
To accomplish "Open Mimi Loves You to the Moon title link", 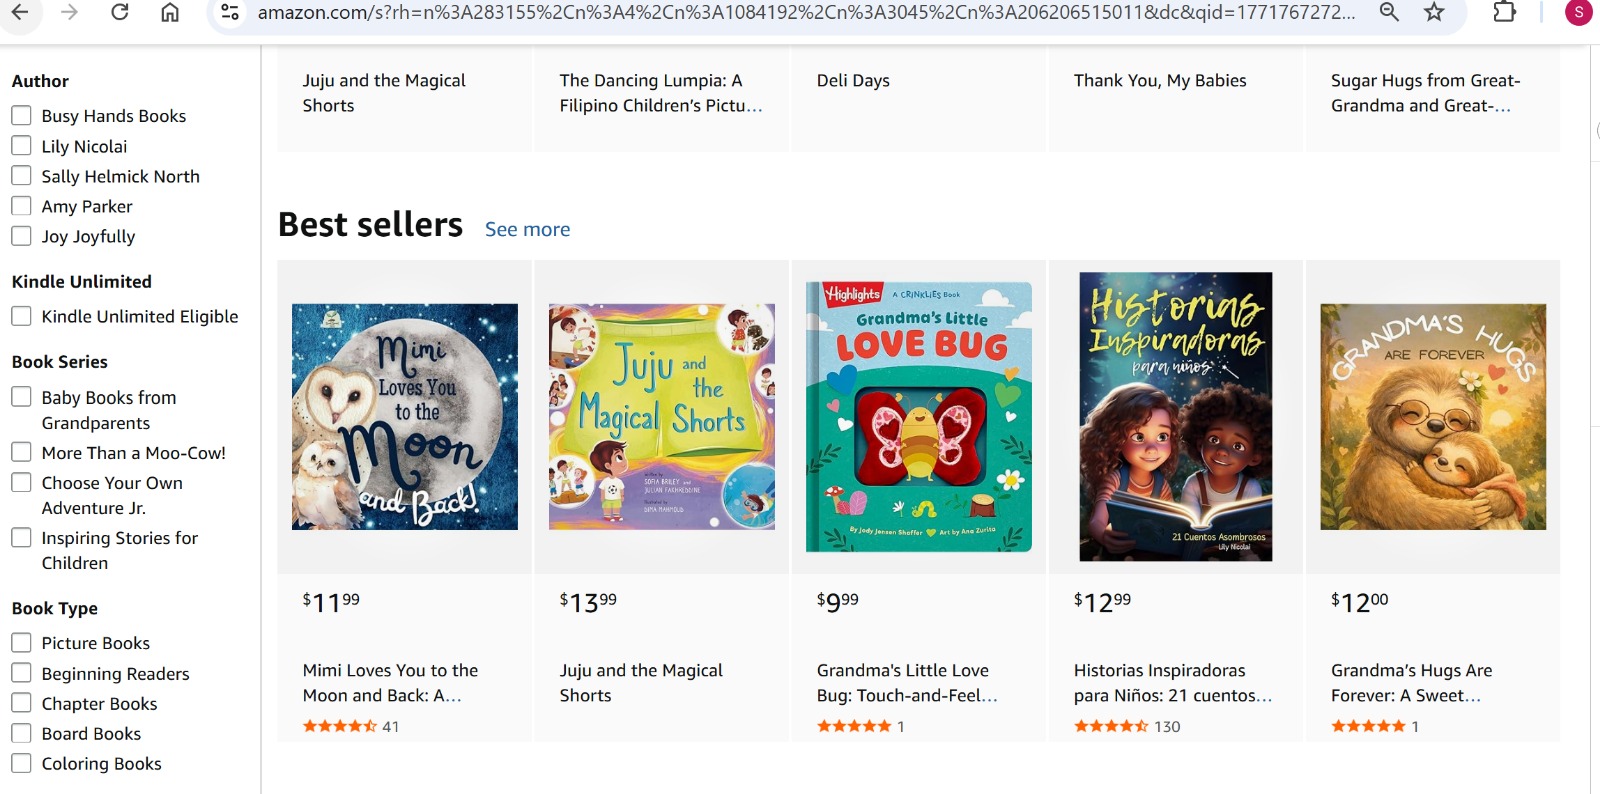I will 390,682.
